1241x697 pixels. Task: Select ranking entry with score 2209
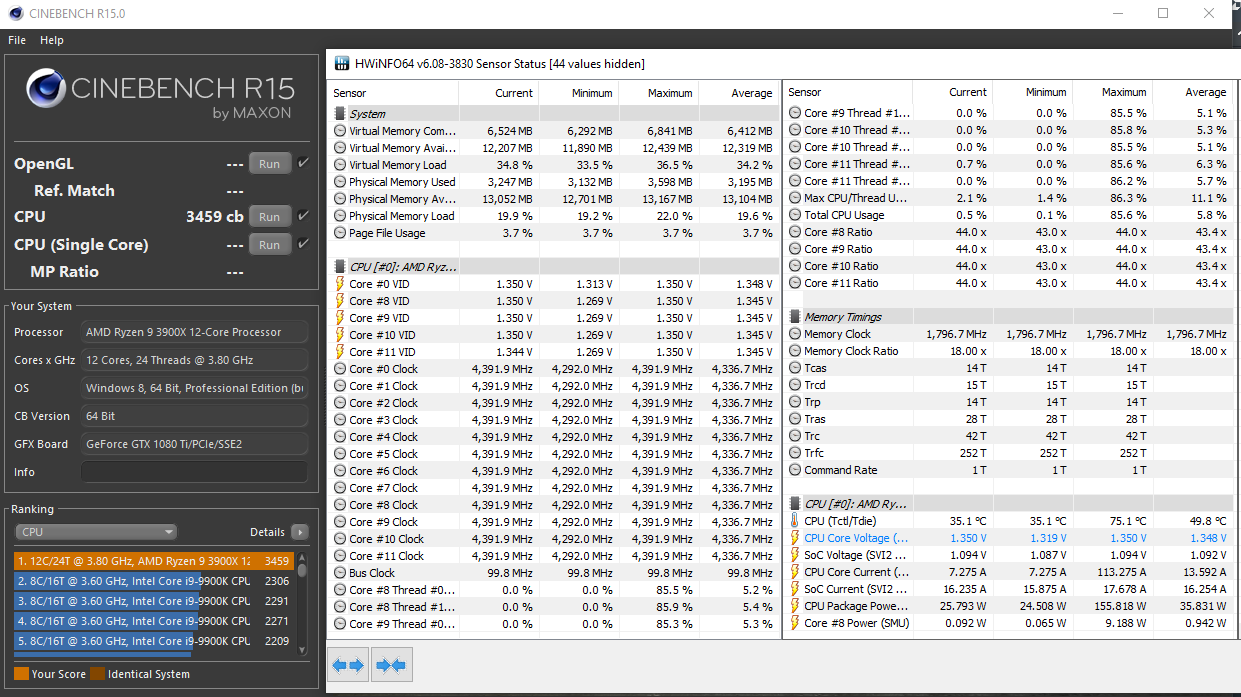pos(153,641)
